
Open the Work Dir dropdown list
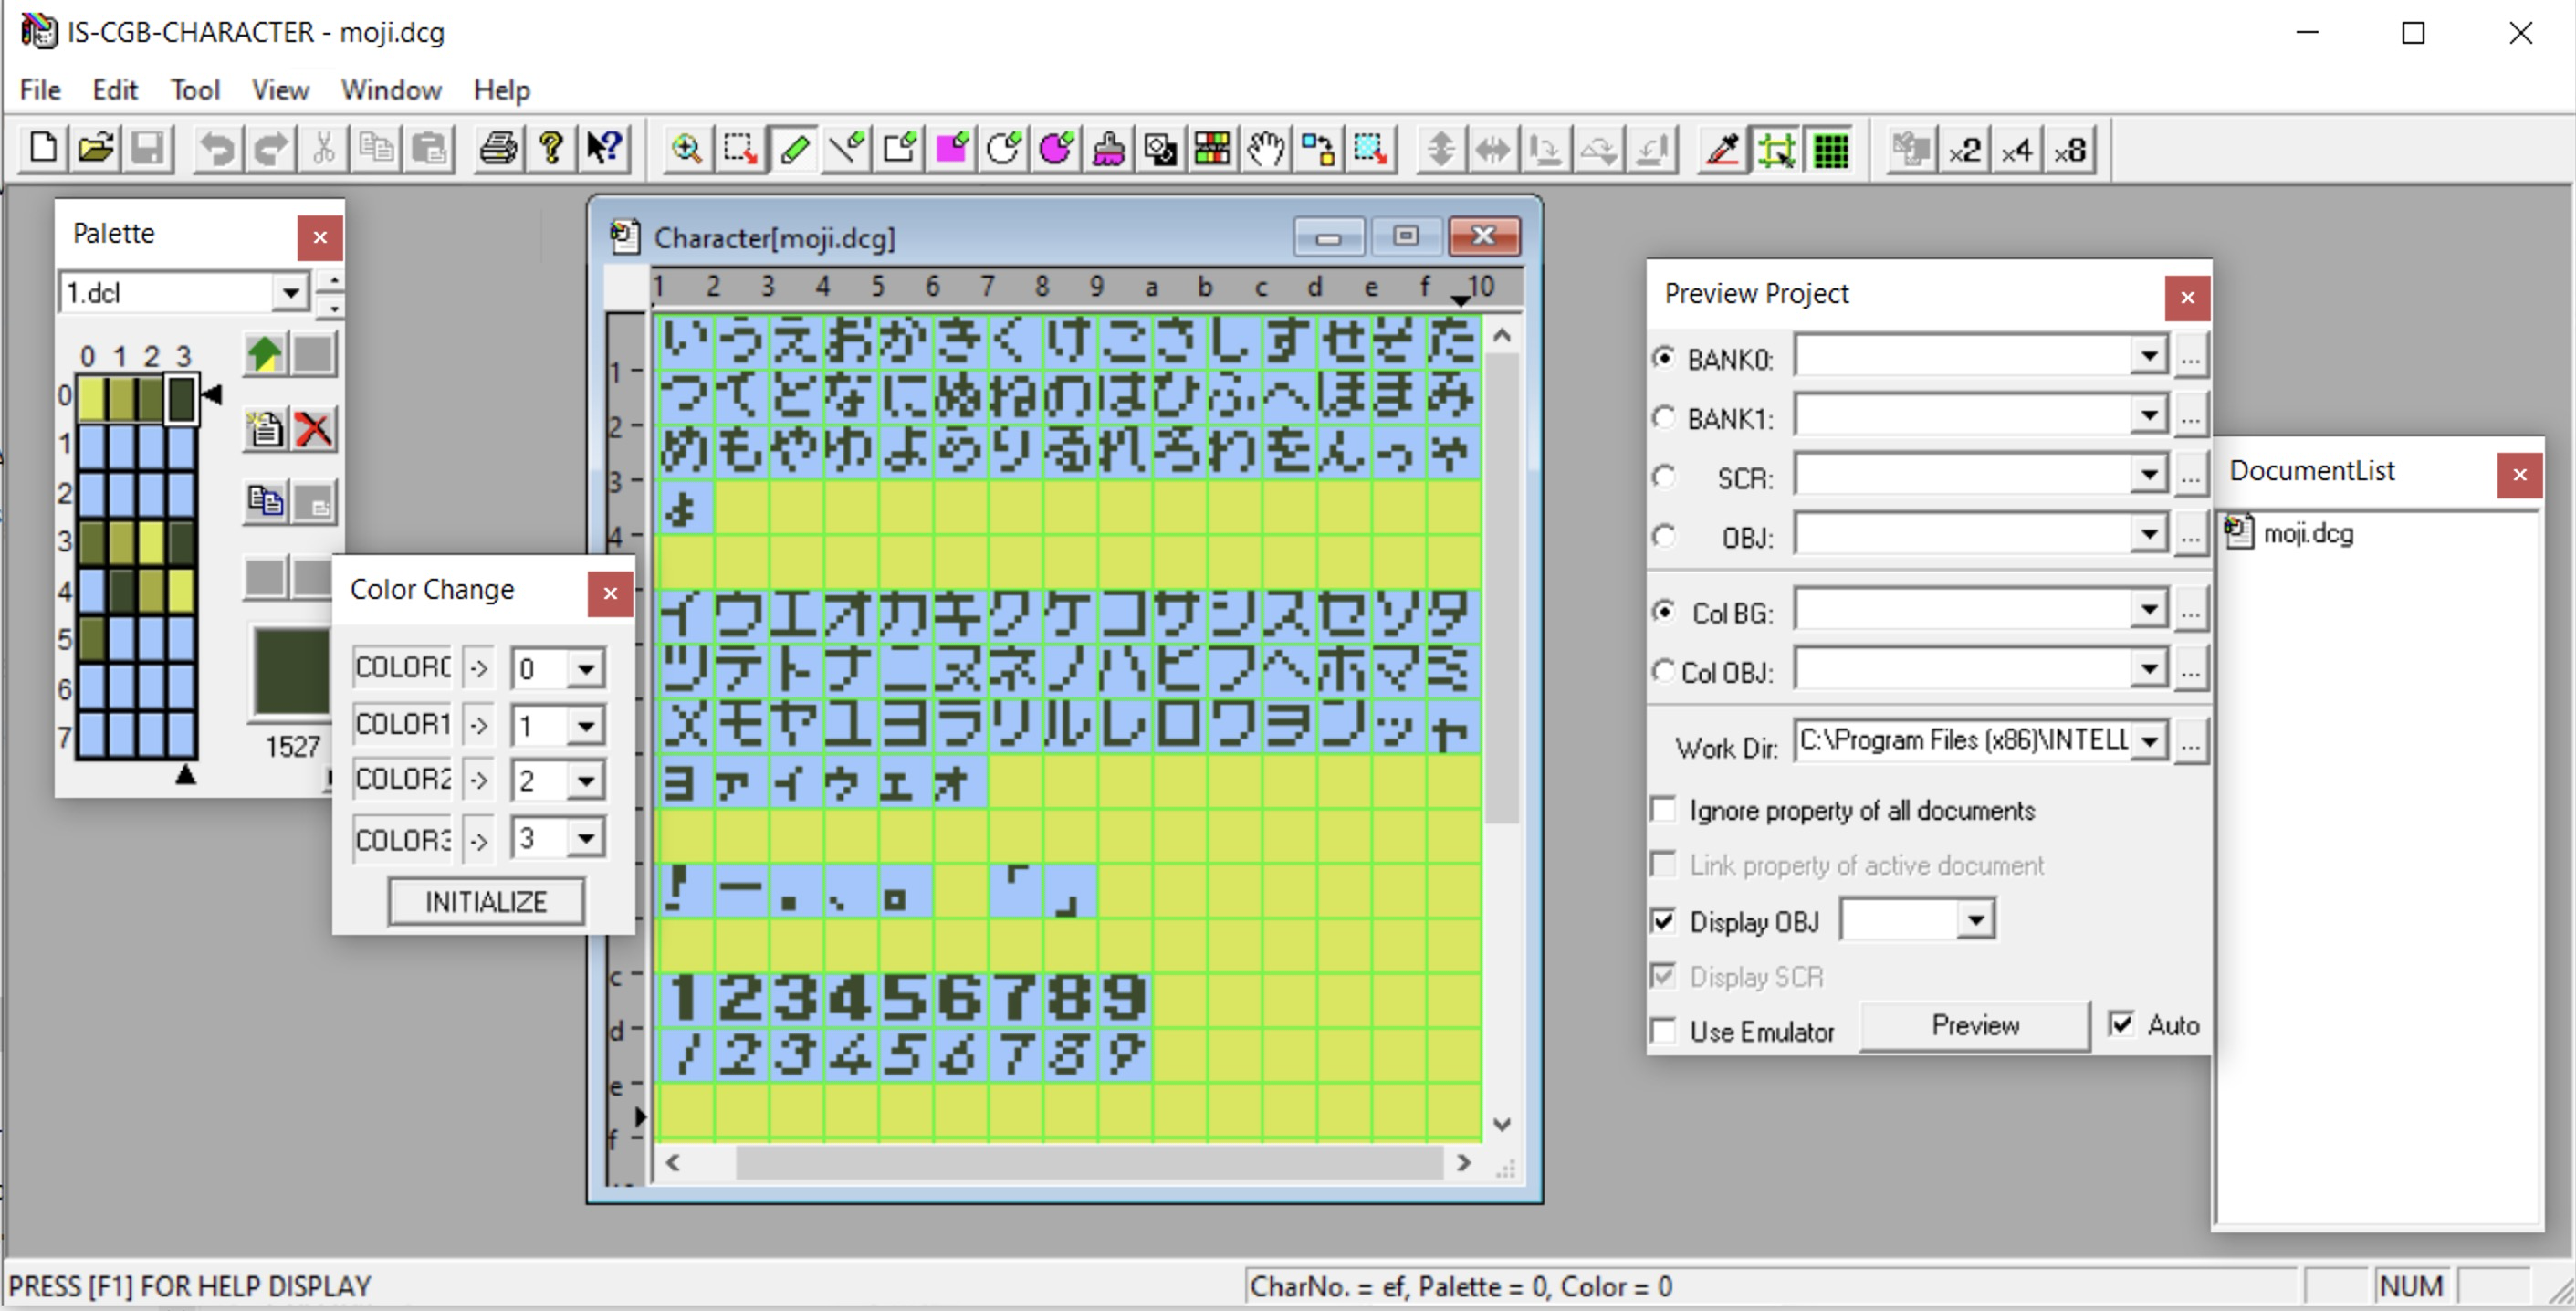click(x=2151, y=740)
